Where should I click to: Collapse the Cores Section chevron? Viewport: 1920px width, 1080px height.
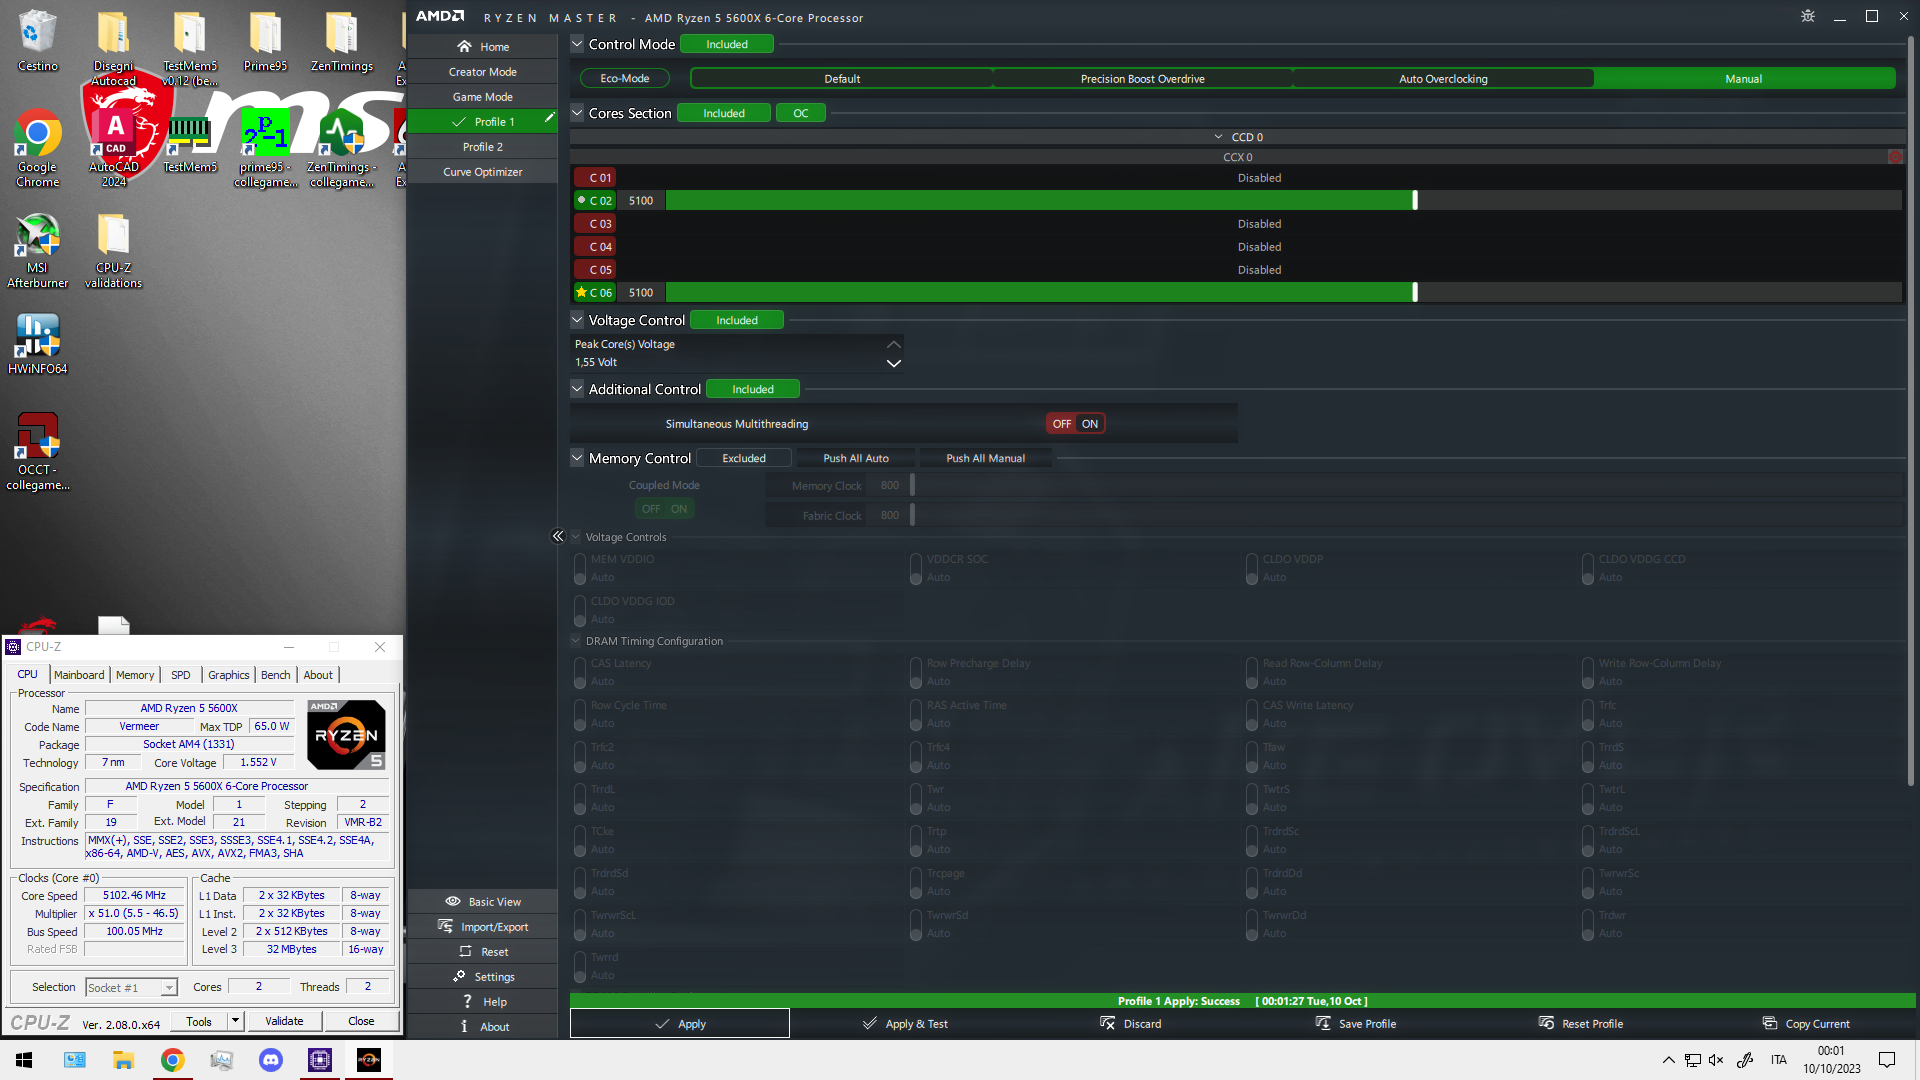[577, 113]
